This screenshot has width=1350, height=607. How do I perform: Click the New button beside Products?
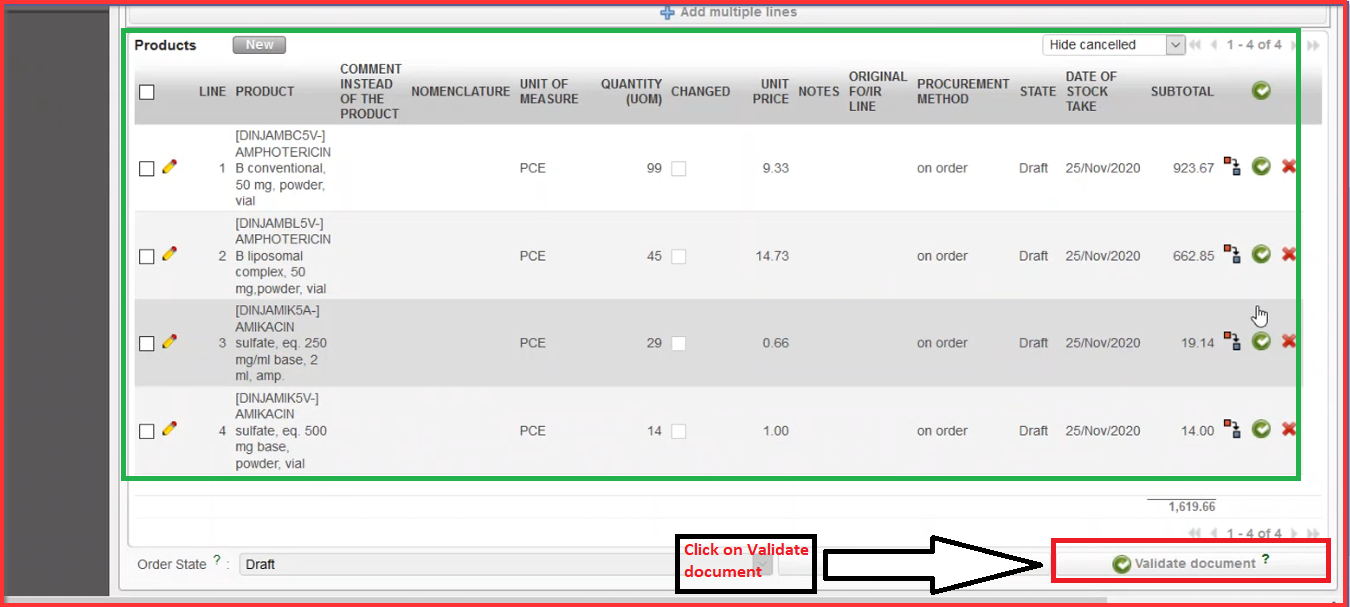coord(259,45)
